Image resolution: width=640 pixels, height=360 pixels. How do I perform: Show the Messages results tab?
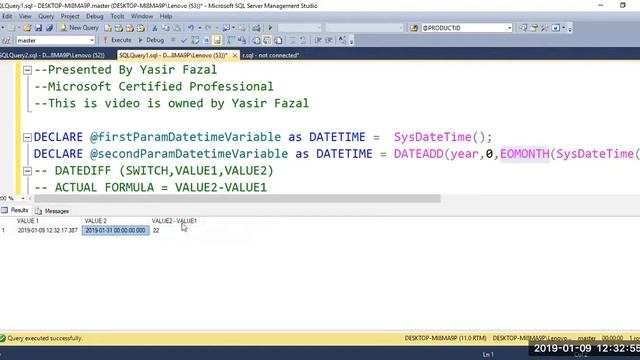(52, 211)
